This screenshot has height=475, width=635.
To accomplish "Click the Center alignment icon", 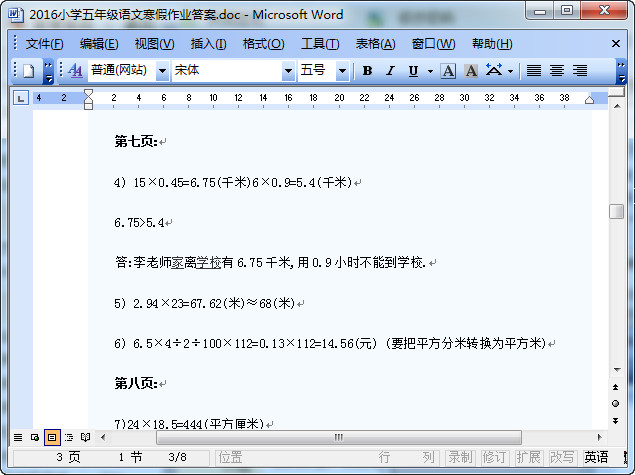I will coord(557,71).
